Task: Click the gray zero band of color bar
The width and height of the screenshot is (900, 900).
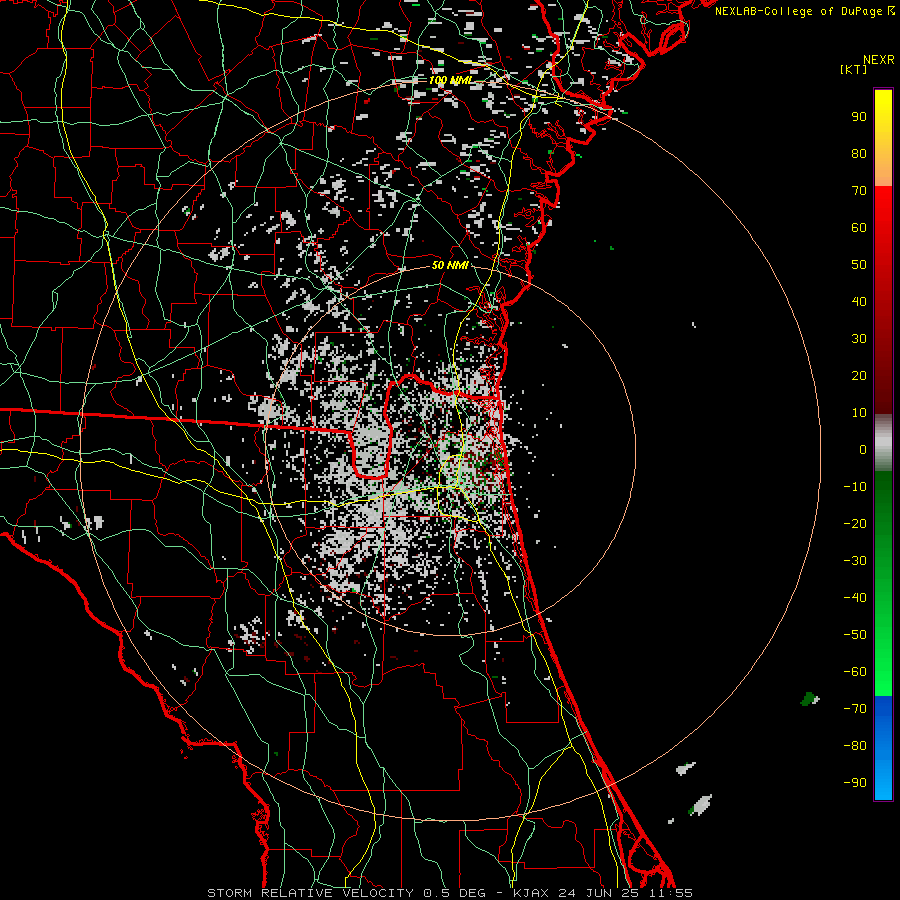Action: click(883, 443)
